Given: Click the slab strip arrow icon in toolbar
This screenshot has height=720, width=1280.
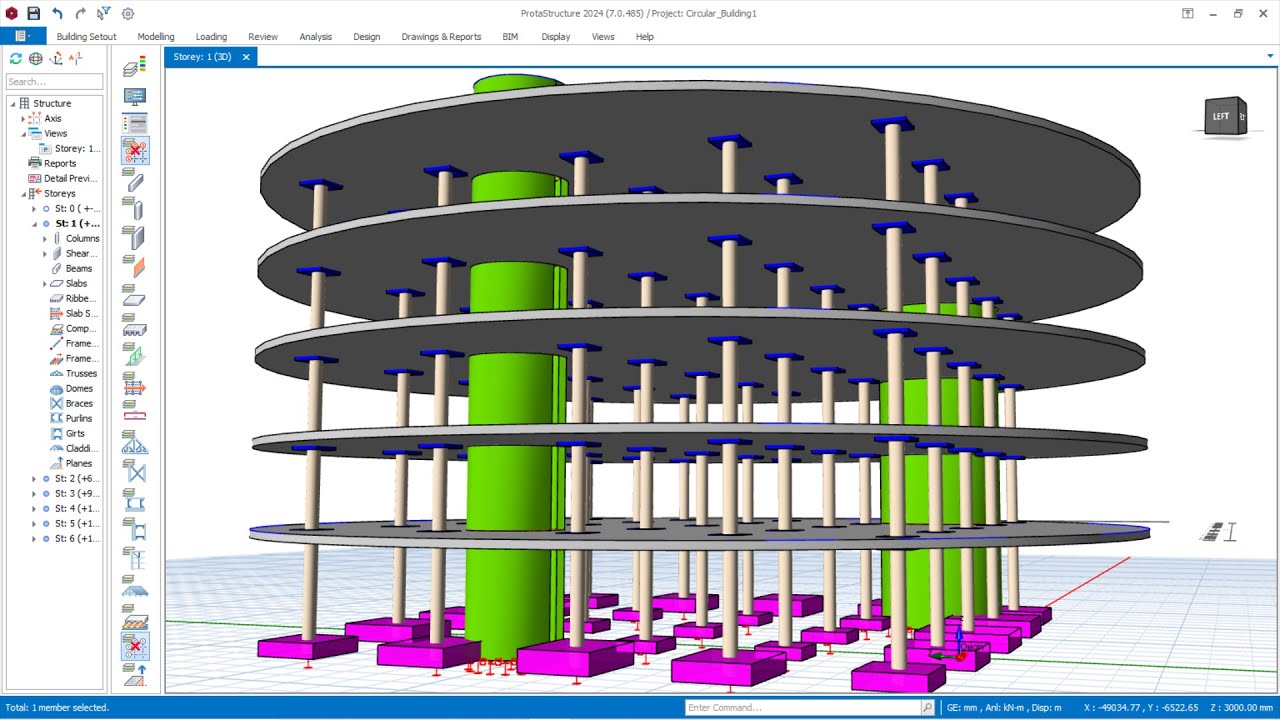Looking at the screenshot, I should [x=135, y=383].
